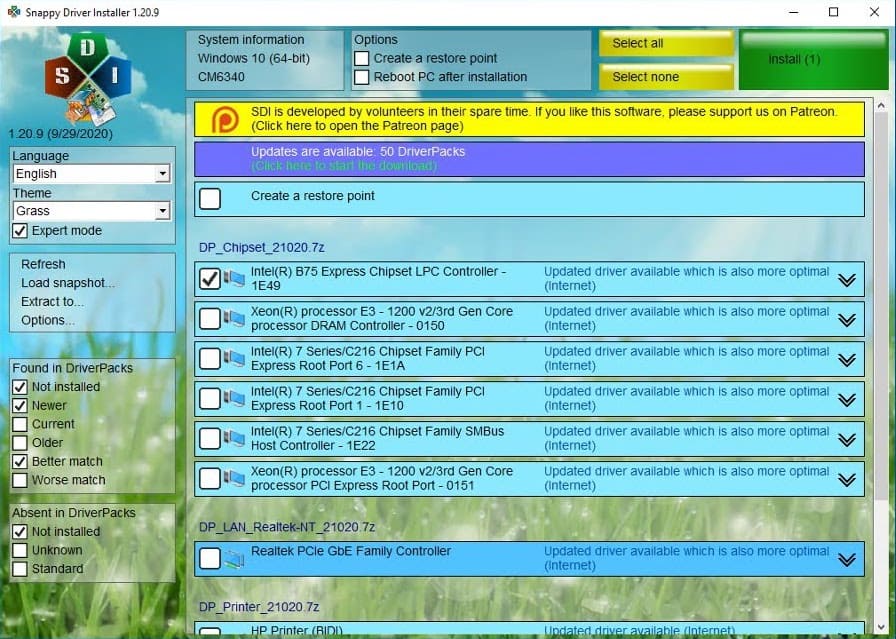The width and height of the screenshot is (896, 639).
Task: Click the Select all button
Action: tap(665, 44)
